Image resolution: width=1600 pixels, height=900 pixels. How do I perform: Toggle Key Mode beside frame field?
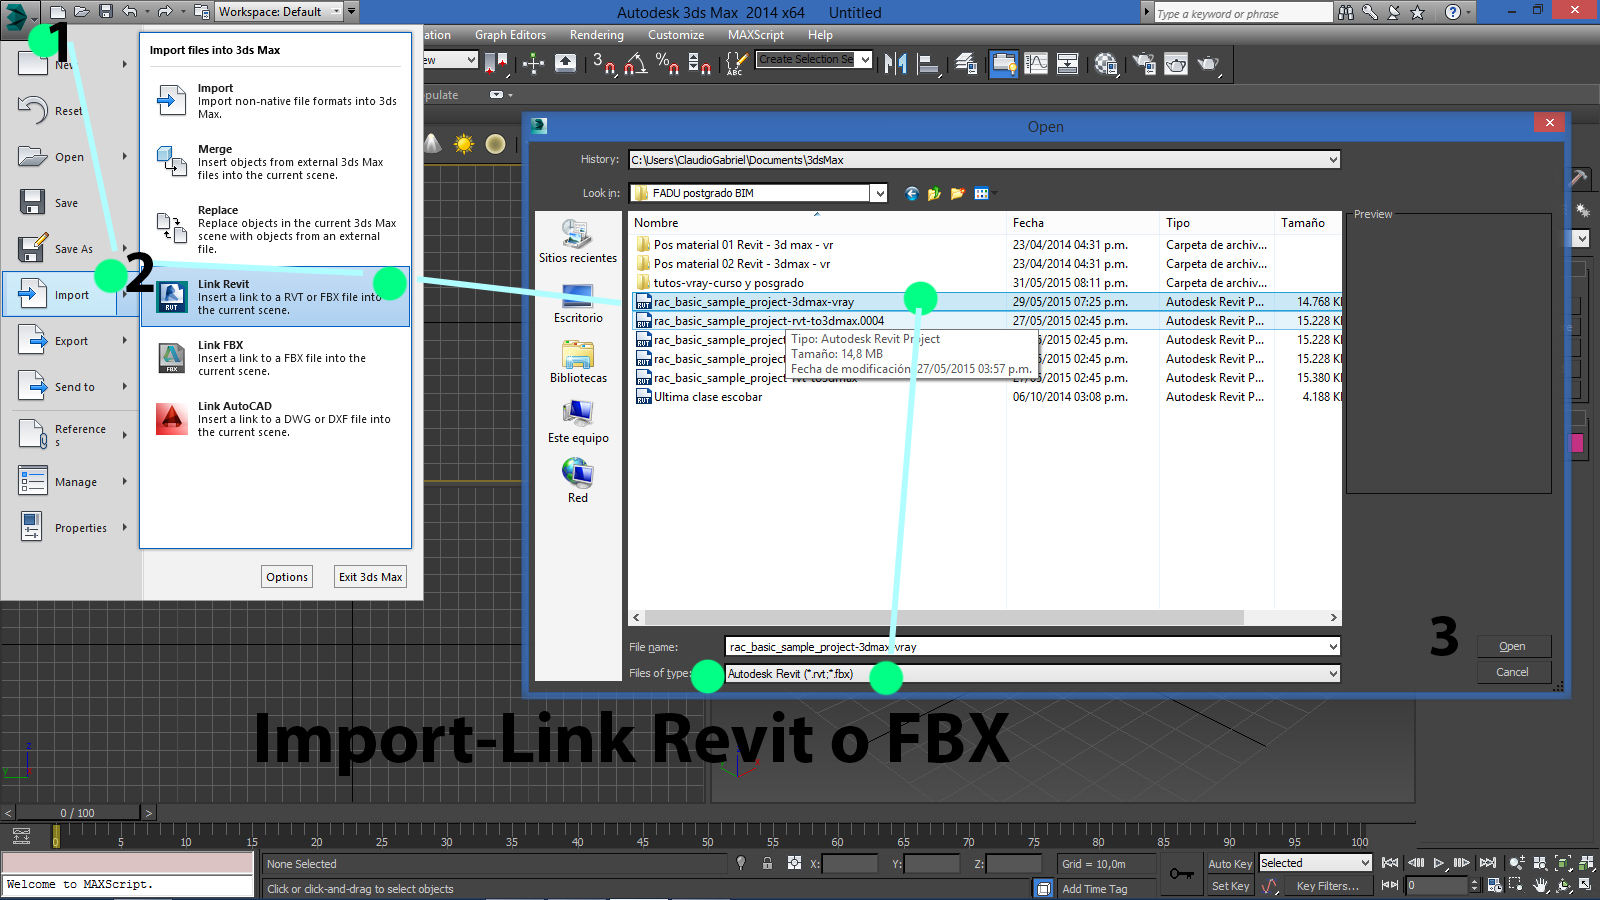coord(1390,885)
